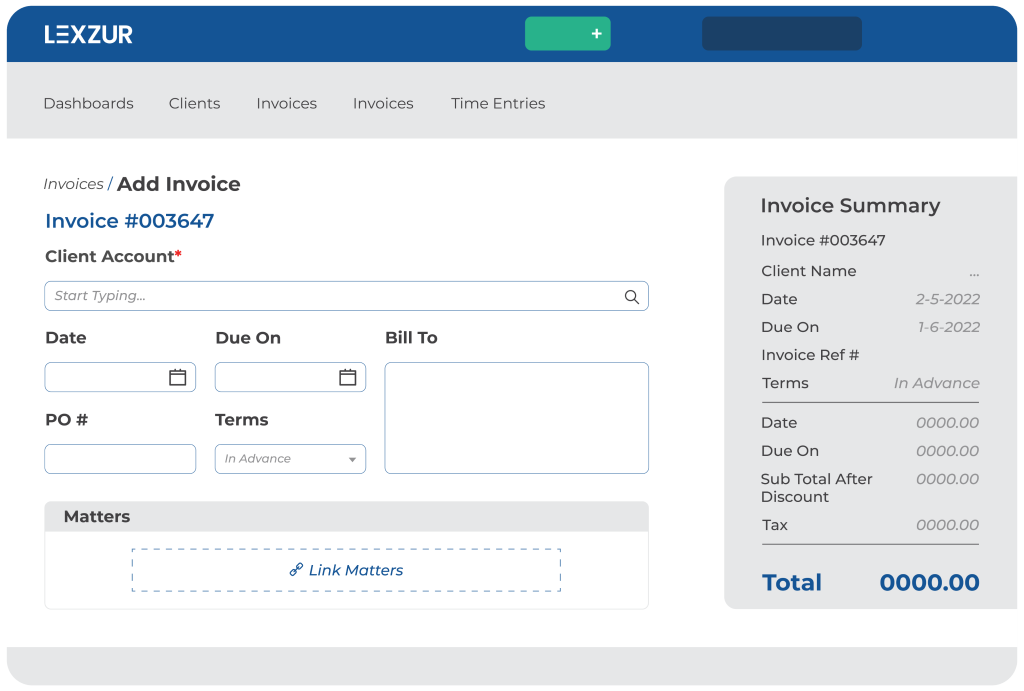Screen dimensions: 1024x691
Task: Select the Invoices tab beside Time Entries
Action: point(383,103)
